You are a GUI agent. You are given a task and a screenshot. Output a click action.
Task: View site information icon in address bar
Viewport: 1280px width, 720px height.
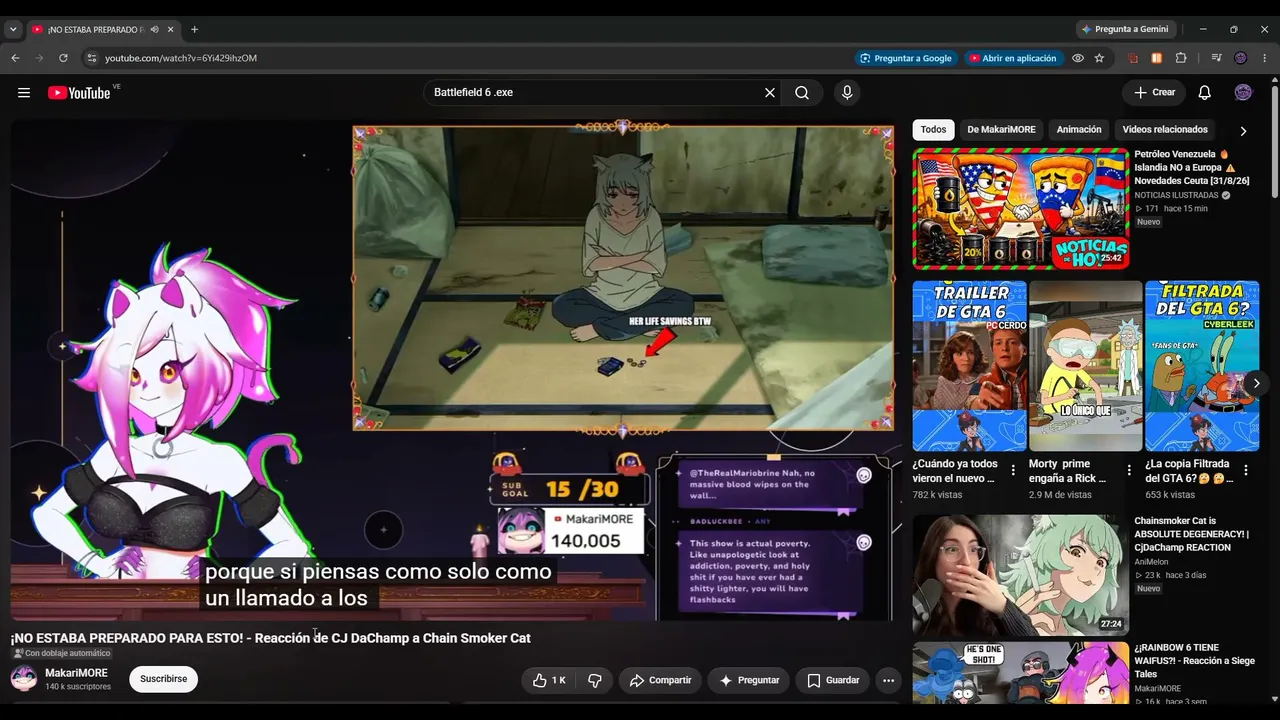(x=91, y=58)
